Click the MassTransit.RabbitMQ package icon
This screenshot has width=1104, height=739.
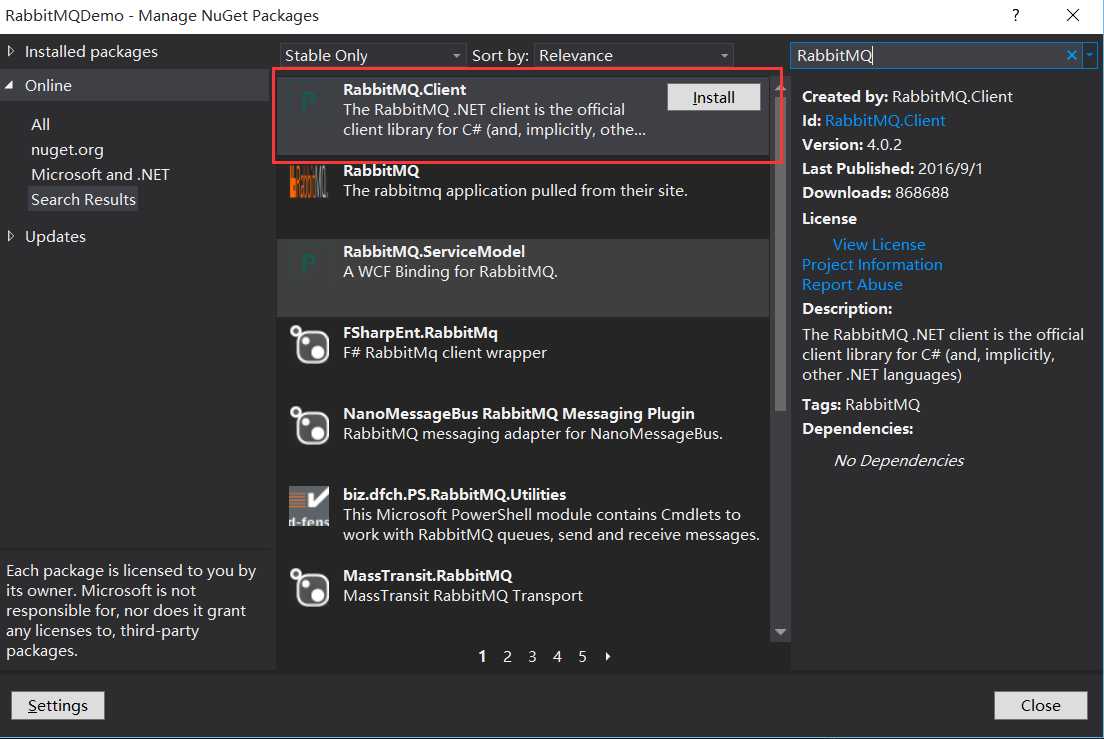click(x=310, y=587)
